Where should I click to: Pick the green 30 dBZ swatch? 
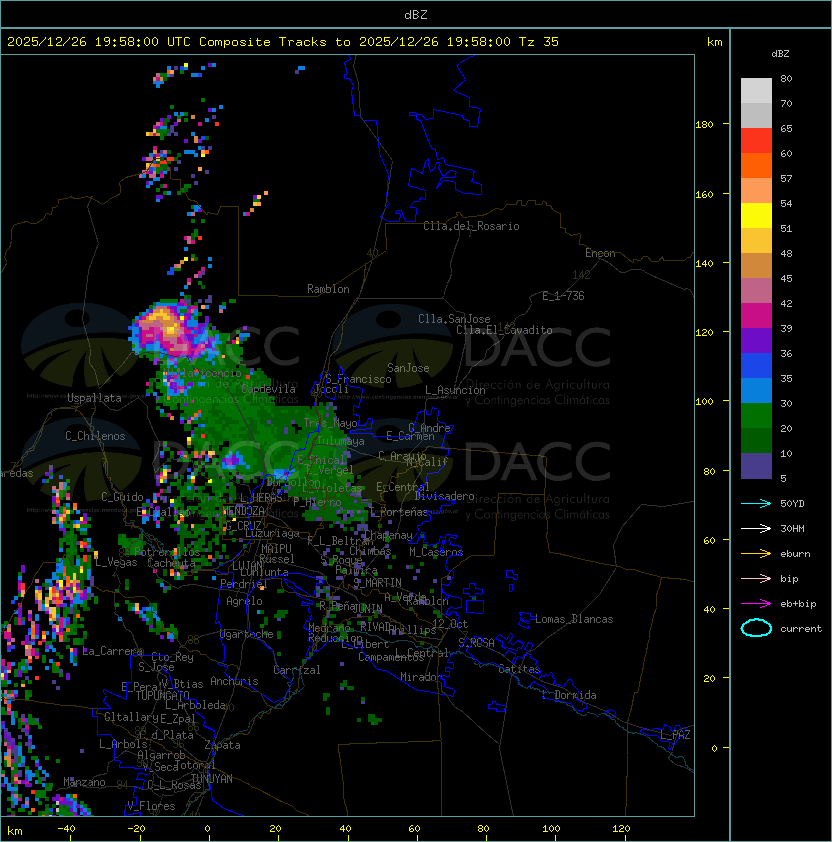click(756, 416)
